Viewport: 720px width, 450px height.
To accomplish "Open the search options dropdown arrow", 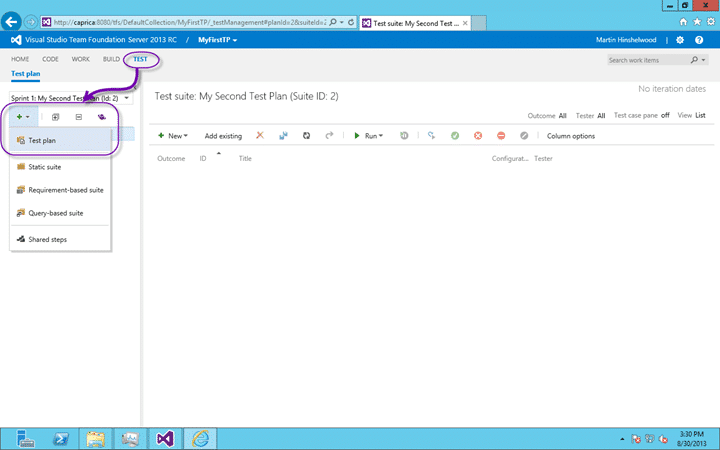I will [703, 60].
